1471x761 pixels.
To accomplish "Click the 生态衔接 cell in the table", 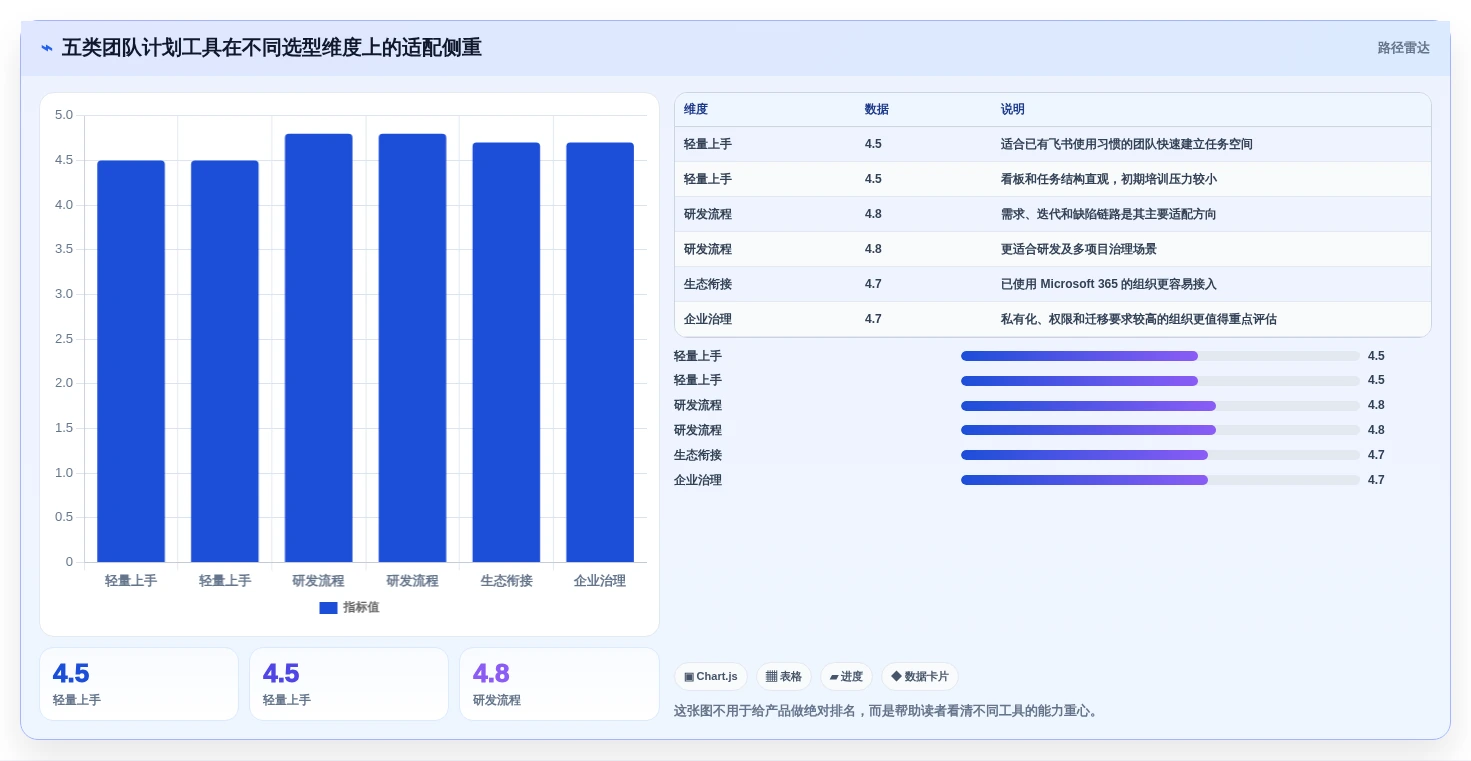I will (x=708, y=284).
